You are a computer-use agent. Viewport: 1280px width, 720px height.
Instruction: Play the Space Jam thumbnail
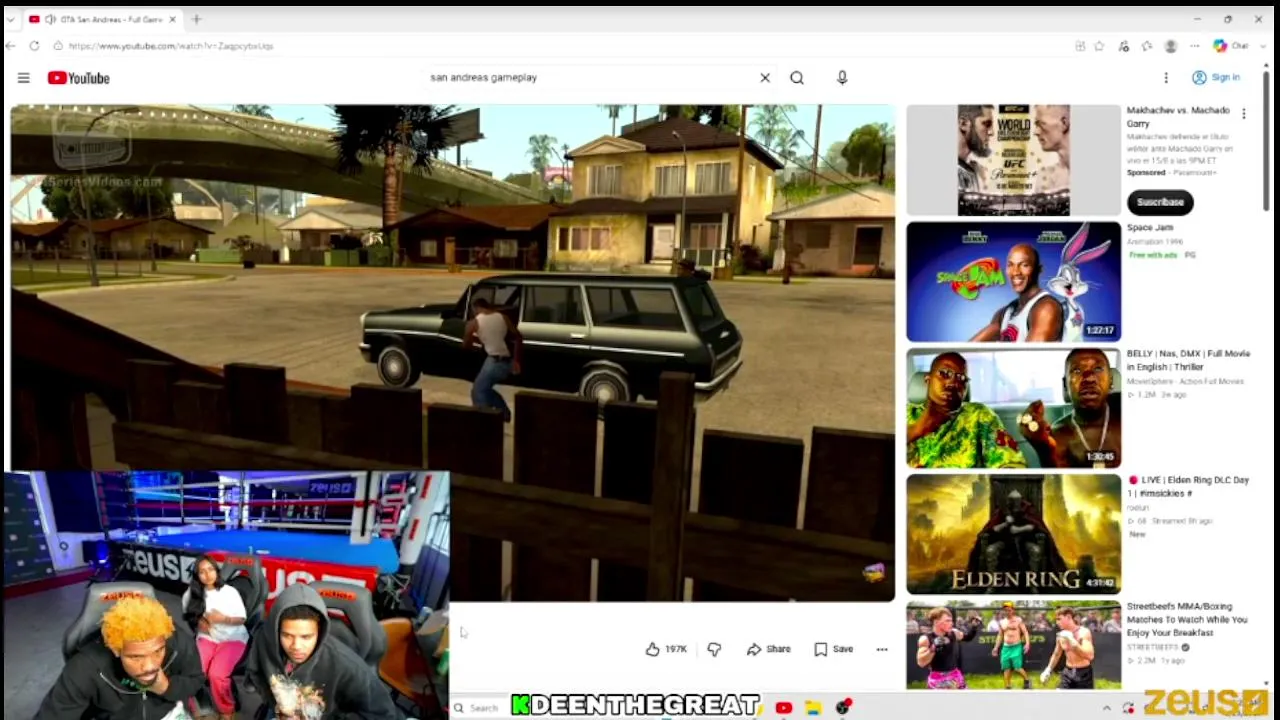(x=1013, y=282)
